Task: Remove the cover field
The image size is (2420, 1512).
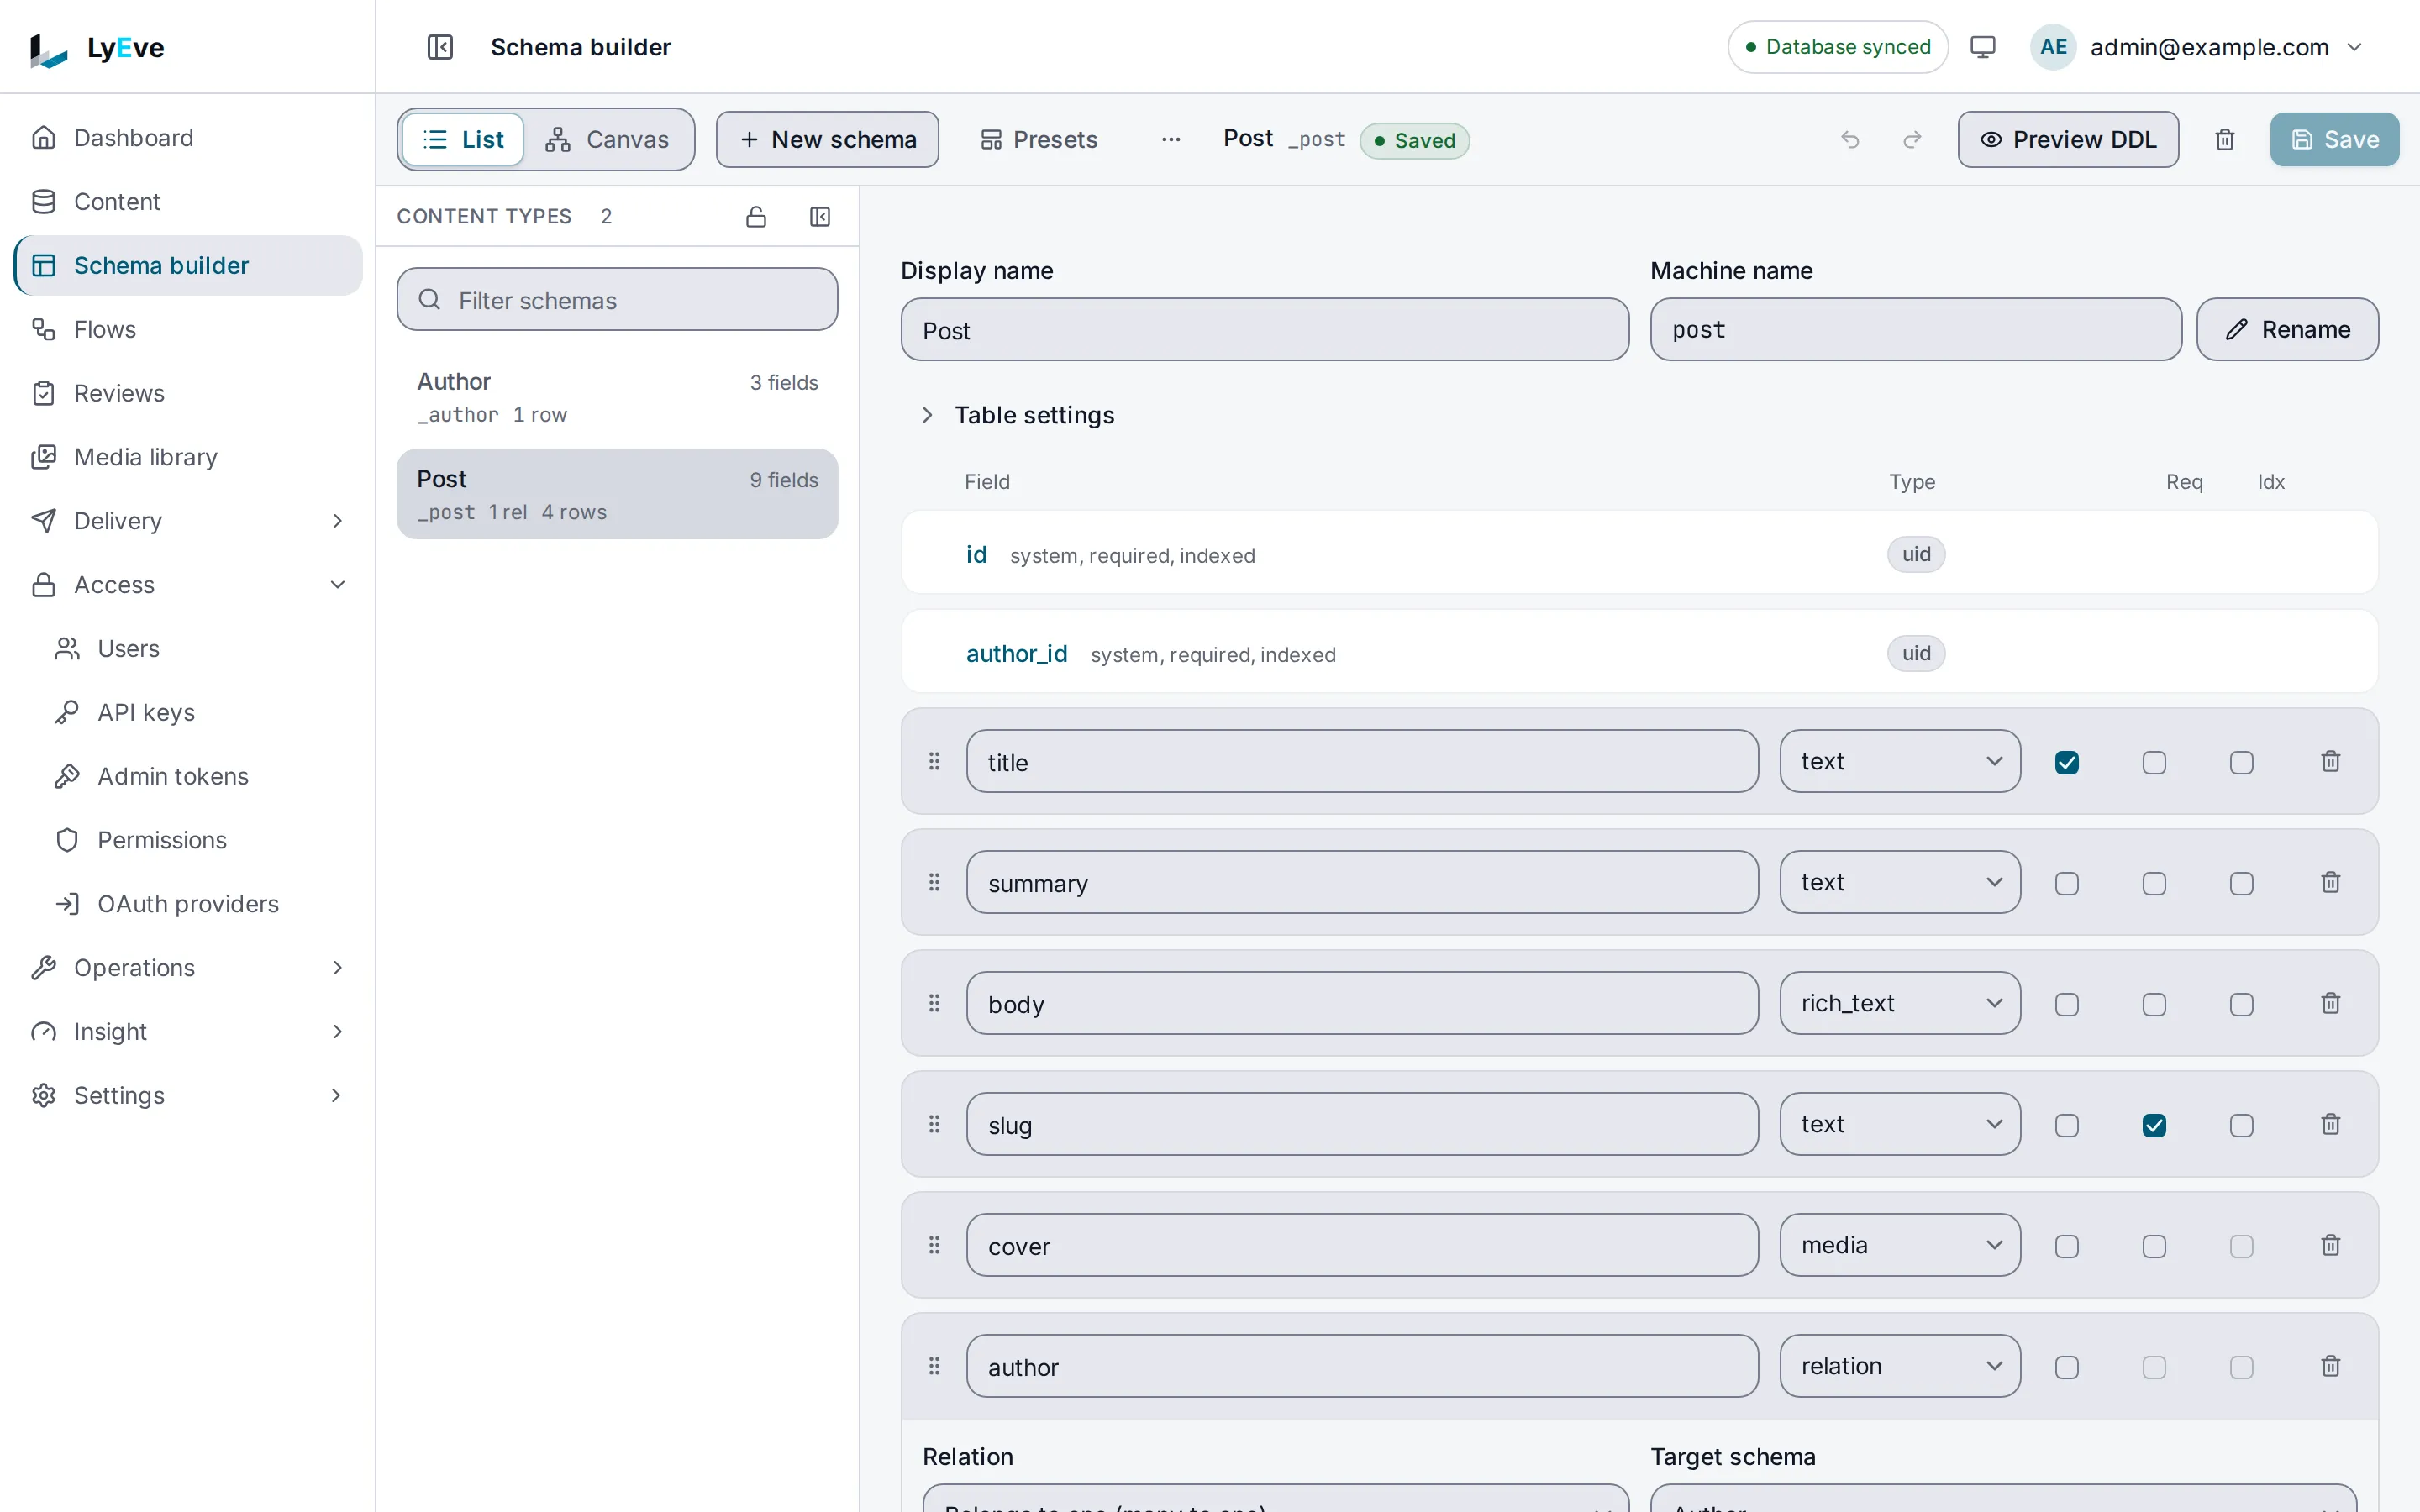Action: pos(2330,1245)
